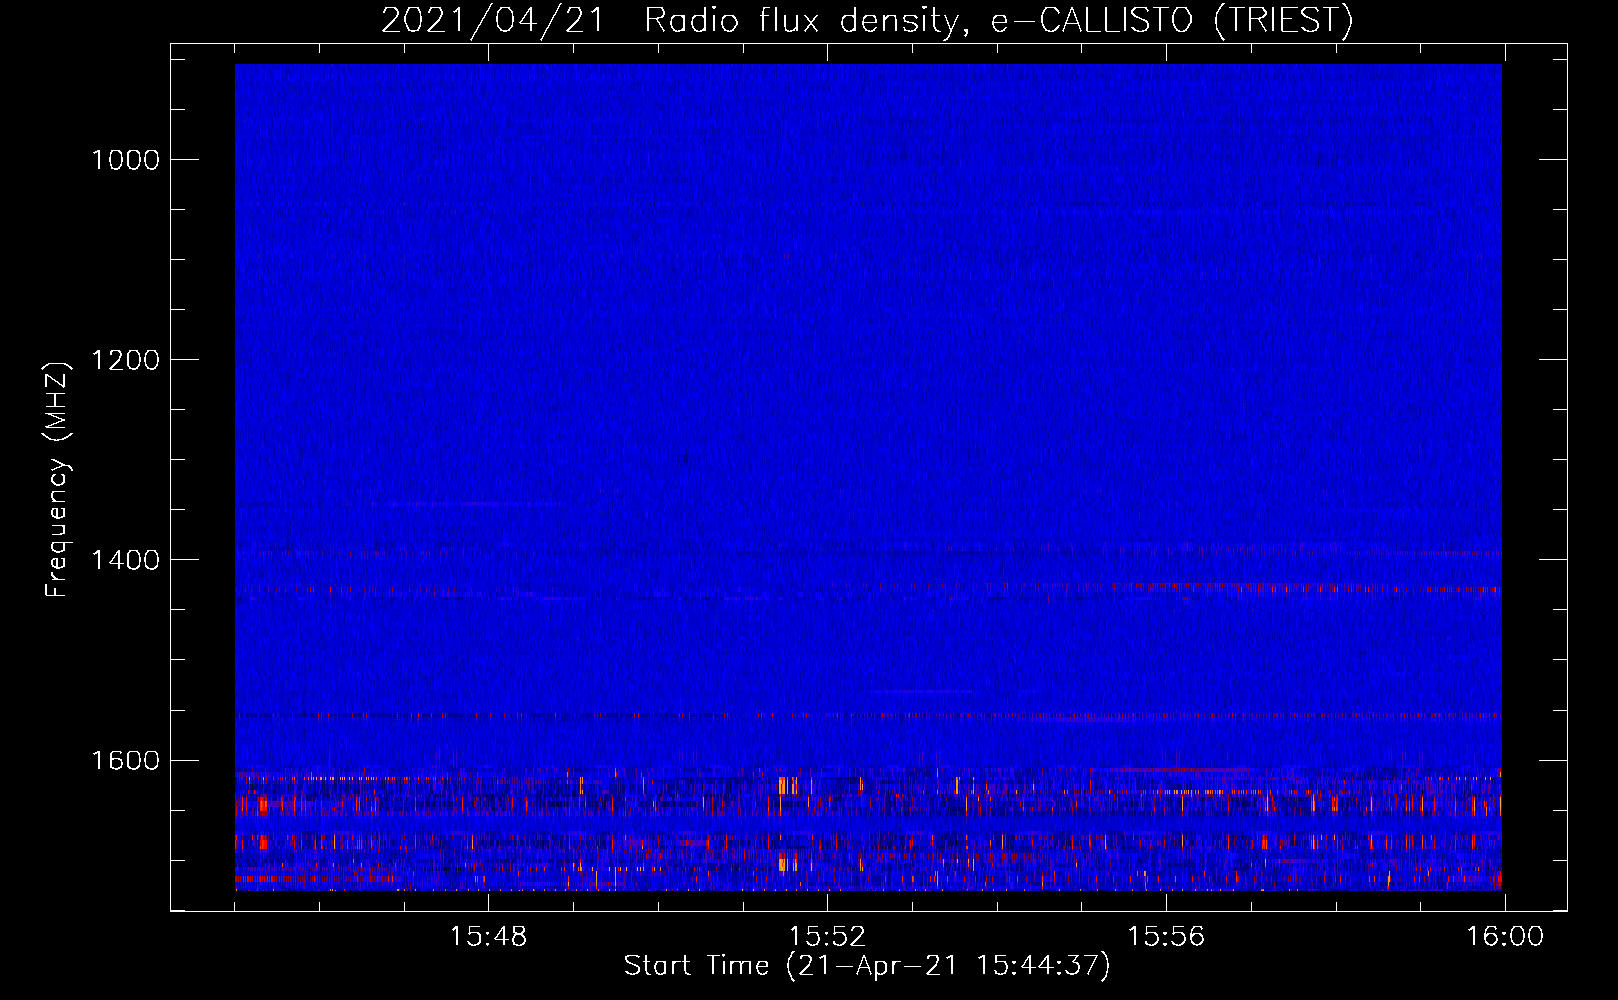The image size is (1618, 1000).
Task: Click the '15:56' time tick label
Action: click(1166, 937)
